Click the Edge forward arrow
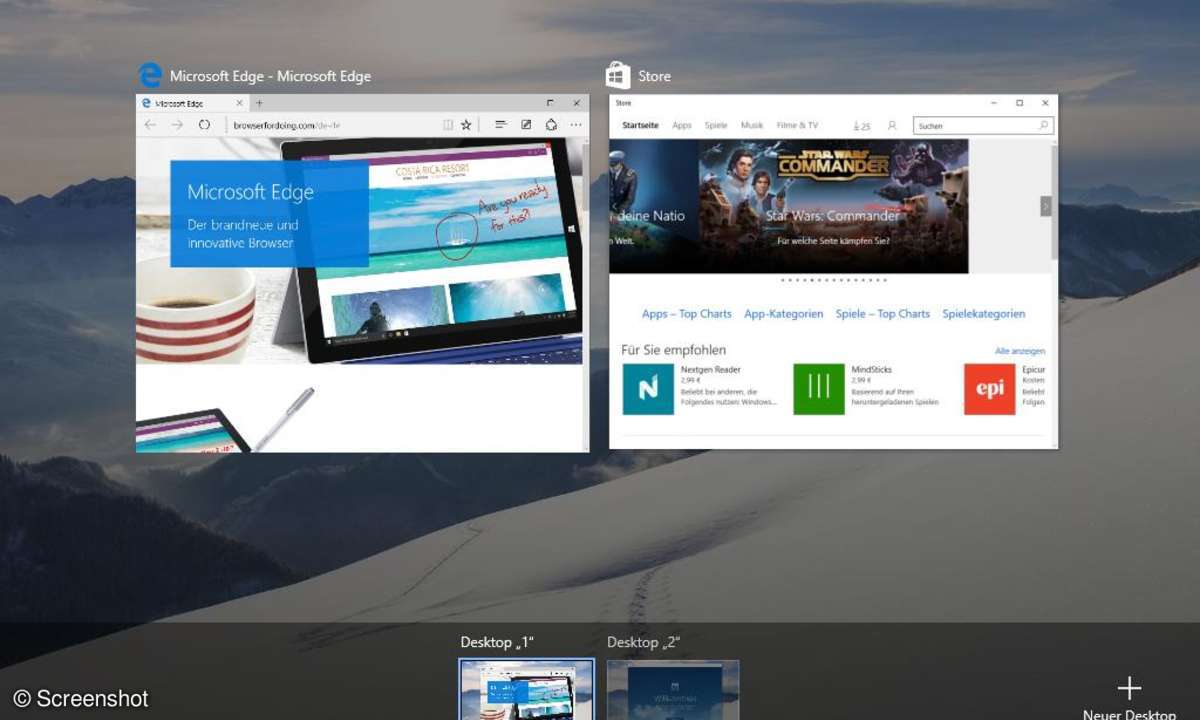 click(x=176, y=125)
